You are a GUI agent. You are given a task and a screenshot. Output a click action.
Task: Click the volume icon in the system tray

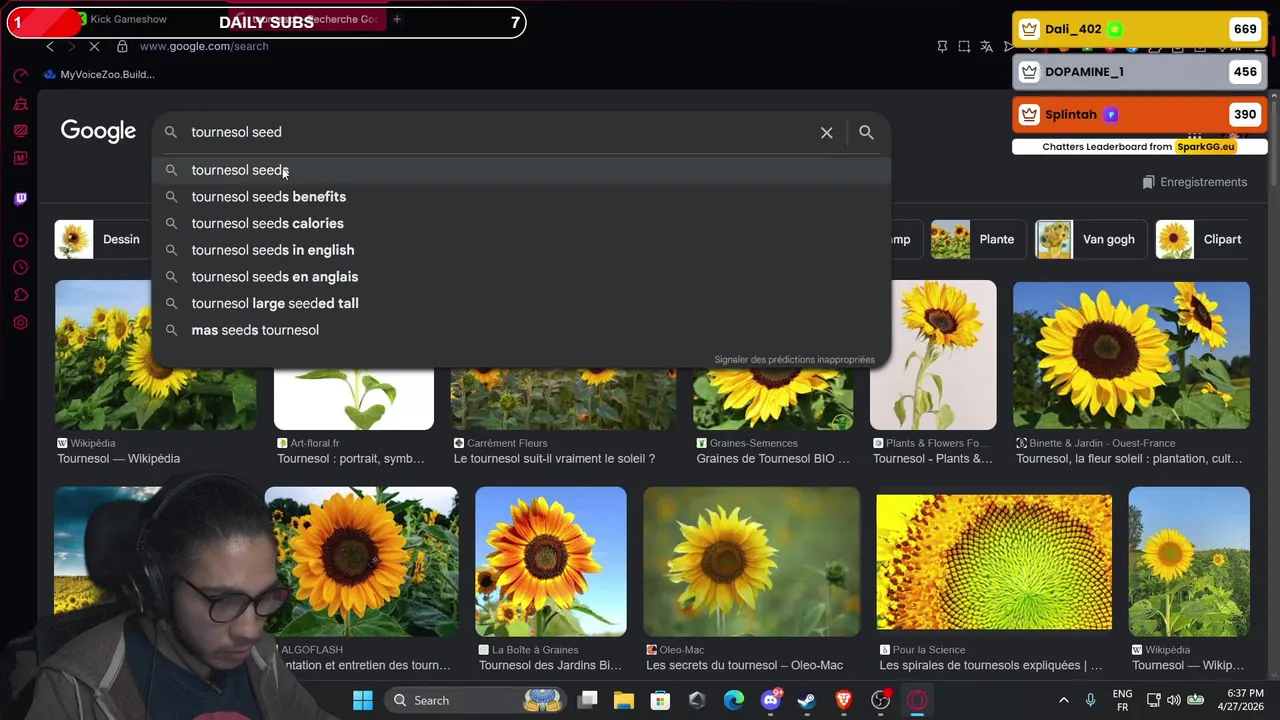1172,700
